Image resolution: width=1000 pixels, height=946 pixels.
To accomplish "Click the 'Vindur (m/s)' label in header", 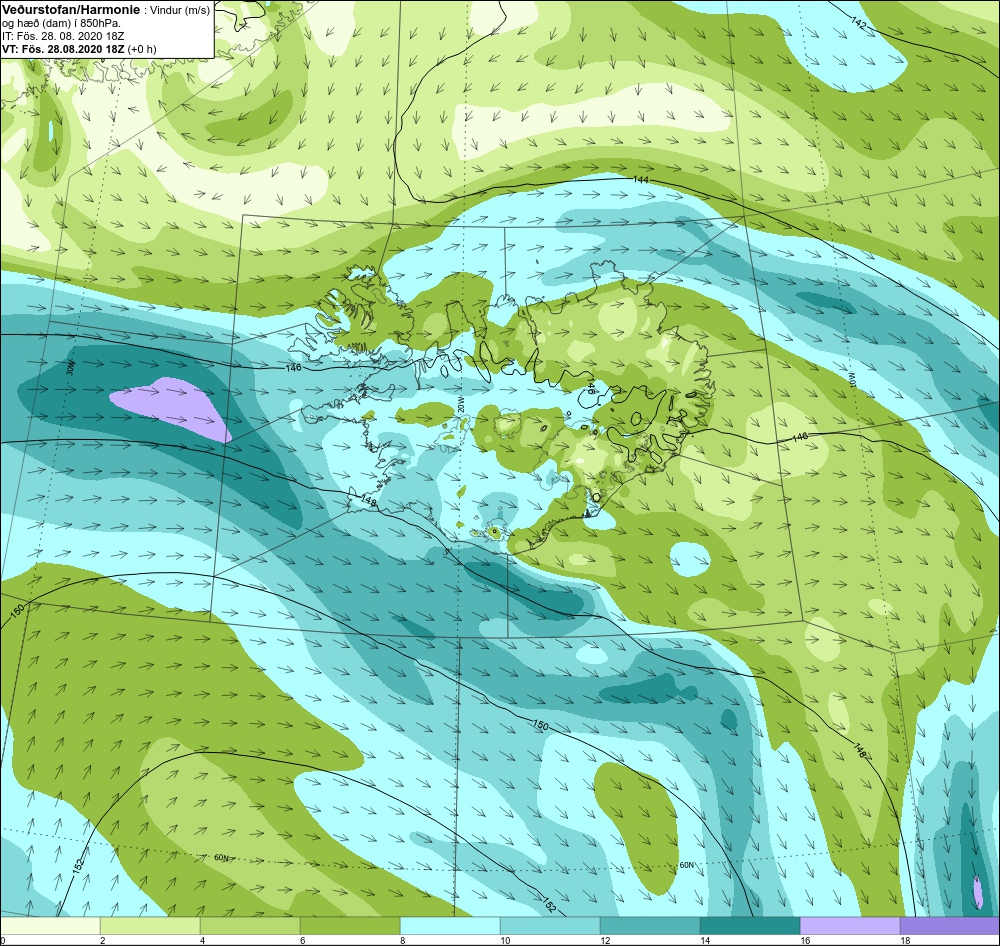I will coord(178,11).
